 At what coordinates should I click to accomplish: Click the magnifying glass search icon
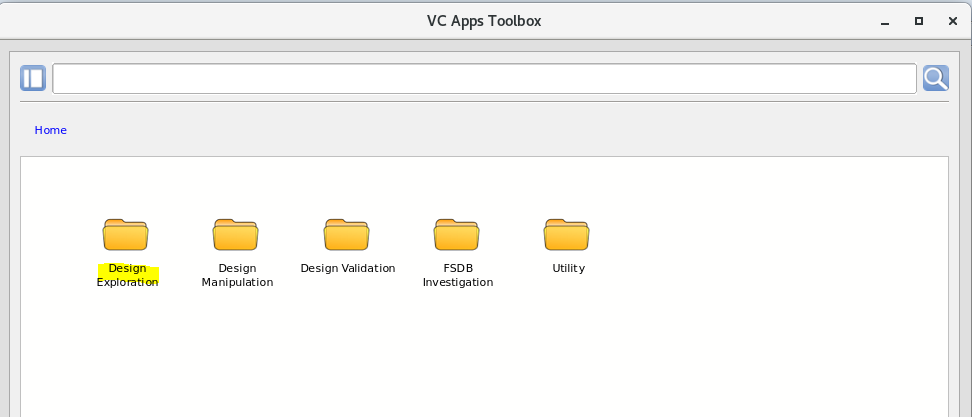pyautogui.click(x=935, y=79)
